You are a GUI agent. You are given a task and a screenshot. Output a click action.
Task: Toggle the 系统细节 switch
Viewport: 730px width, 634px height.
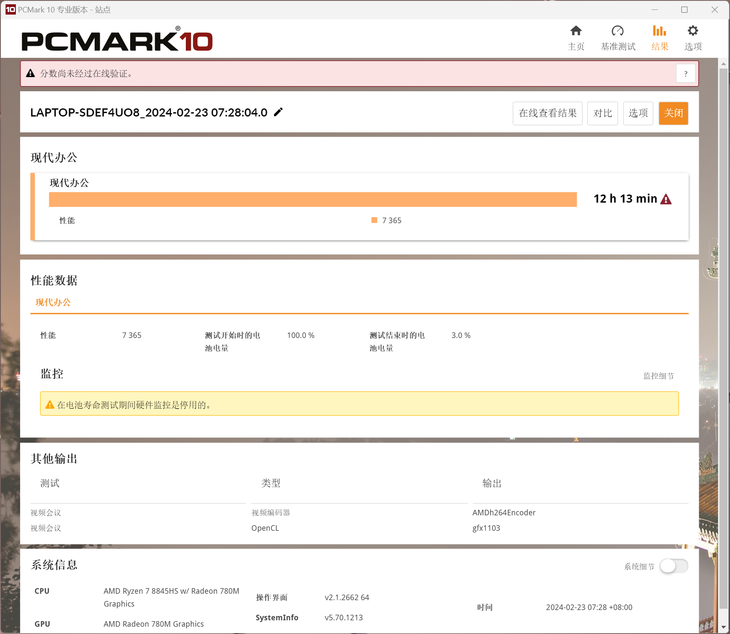coord(674,566)
